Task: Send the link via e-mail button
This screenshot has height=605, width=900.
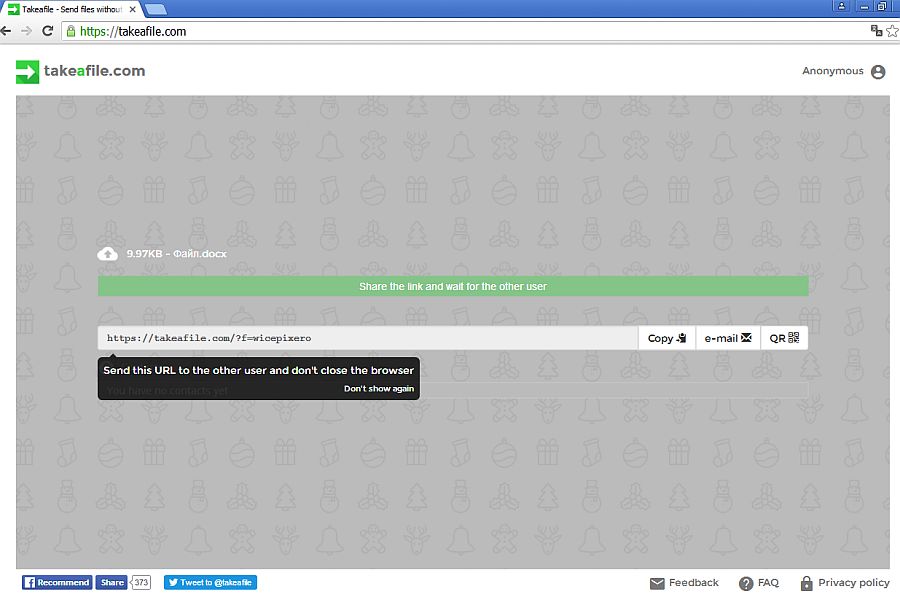Action: click(x=728, y=338)
